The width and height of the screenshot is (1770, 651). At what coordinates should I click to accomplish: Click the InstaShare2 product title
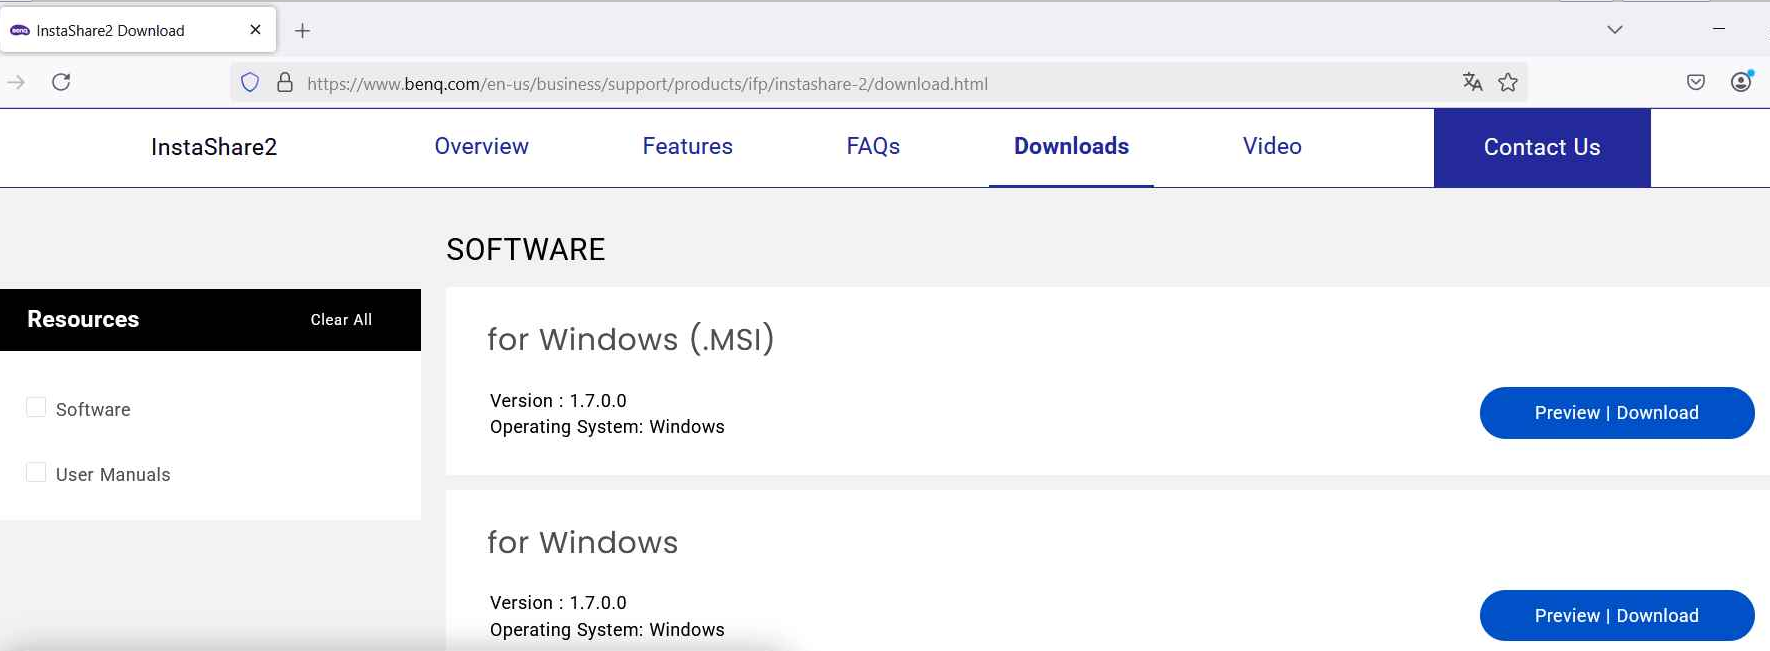(x=214, y=147)
